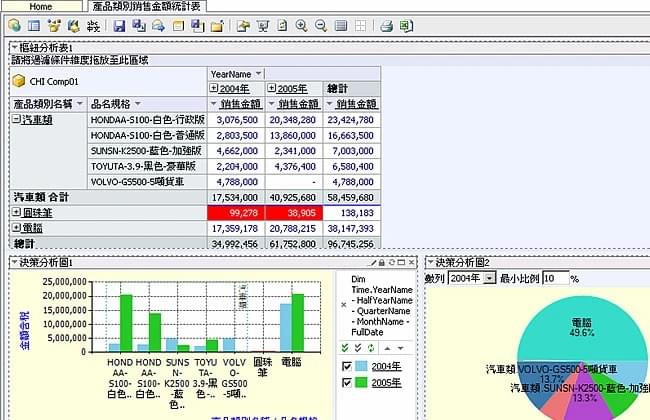Image resolution: width=650 pixels, height=420 pixels.
Task: Uncheck the 2005年 legend checkbox
Action: [347, 382]
